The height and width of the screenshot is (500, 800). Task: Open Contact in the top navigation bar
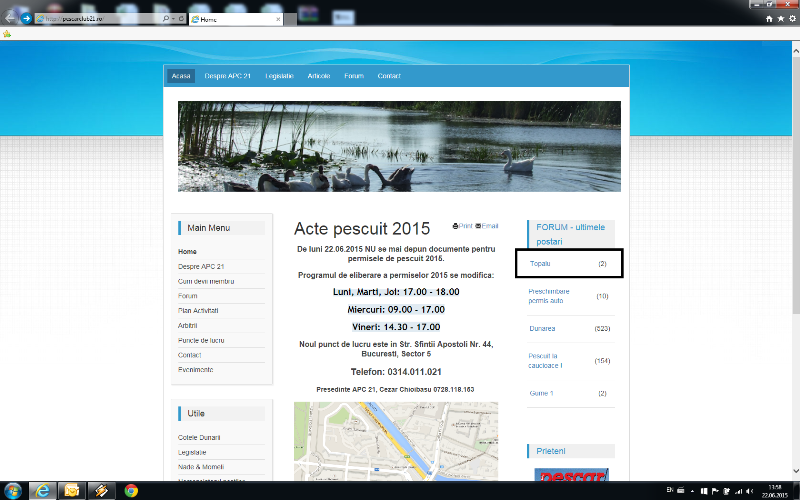tap(389, 76)
